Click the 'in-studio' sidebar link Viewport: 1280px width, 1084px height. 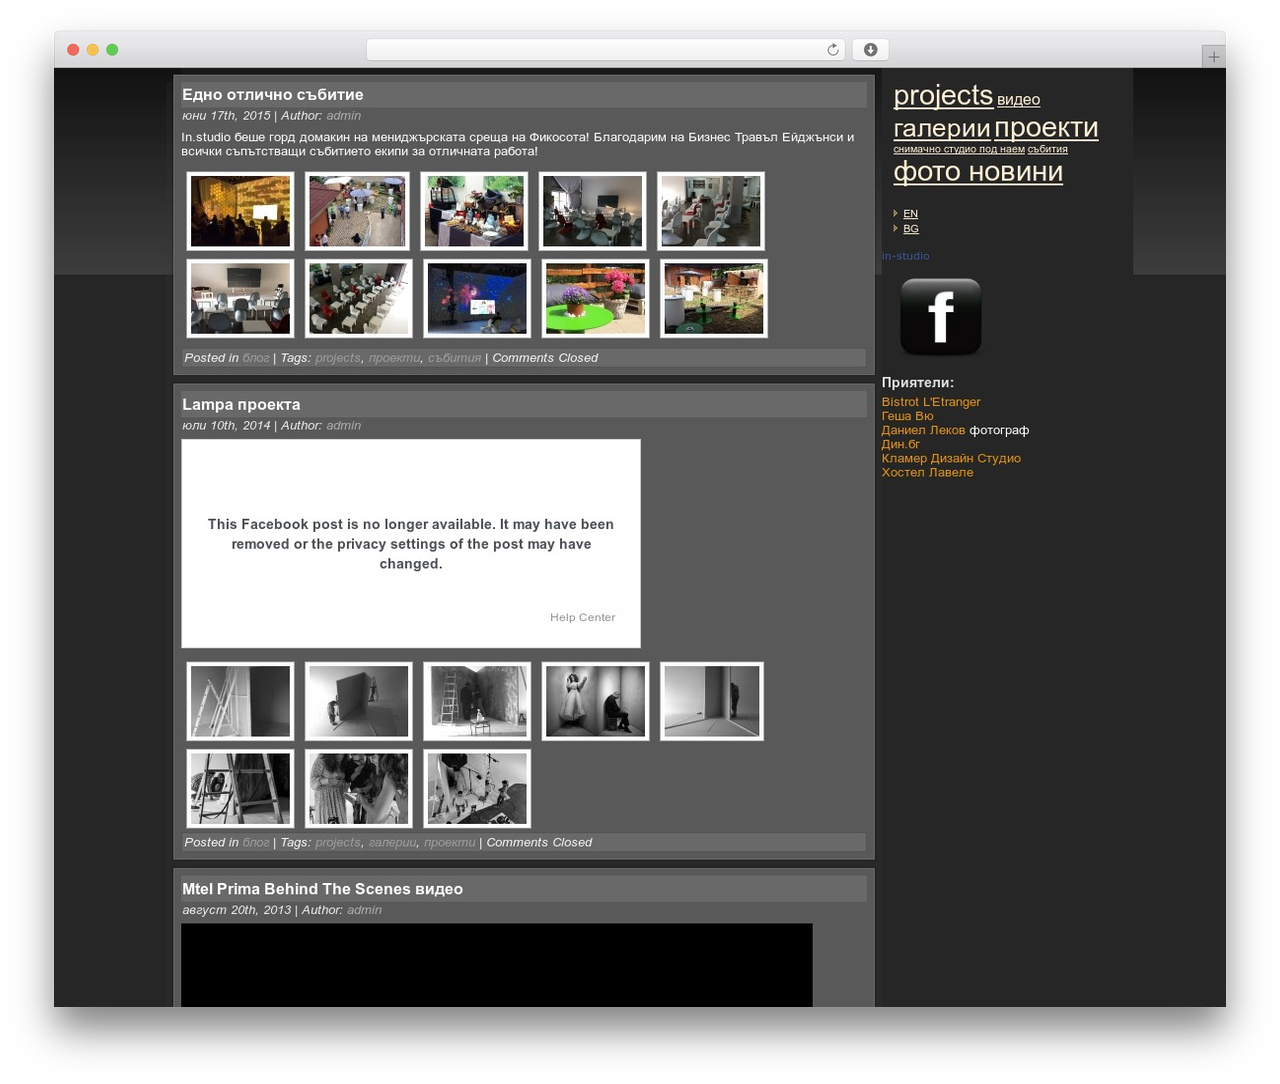[x=905, y=256]
